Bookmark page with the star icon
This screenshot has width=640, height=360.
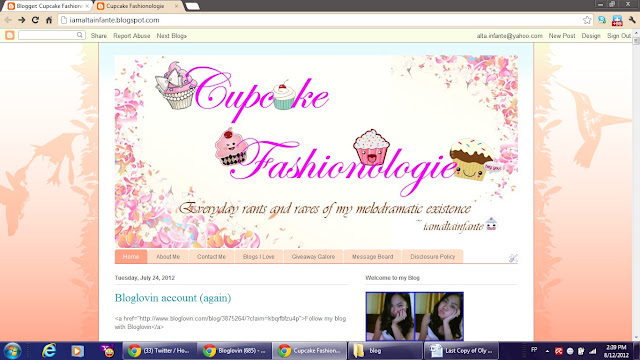coord(587,20)
